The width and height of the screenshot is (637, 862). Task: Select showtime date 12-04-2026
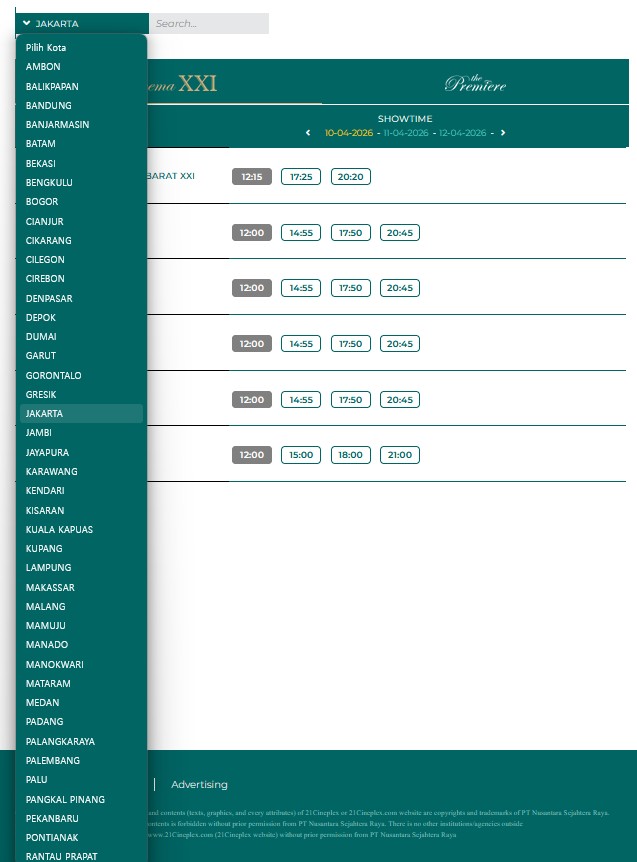462,132
